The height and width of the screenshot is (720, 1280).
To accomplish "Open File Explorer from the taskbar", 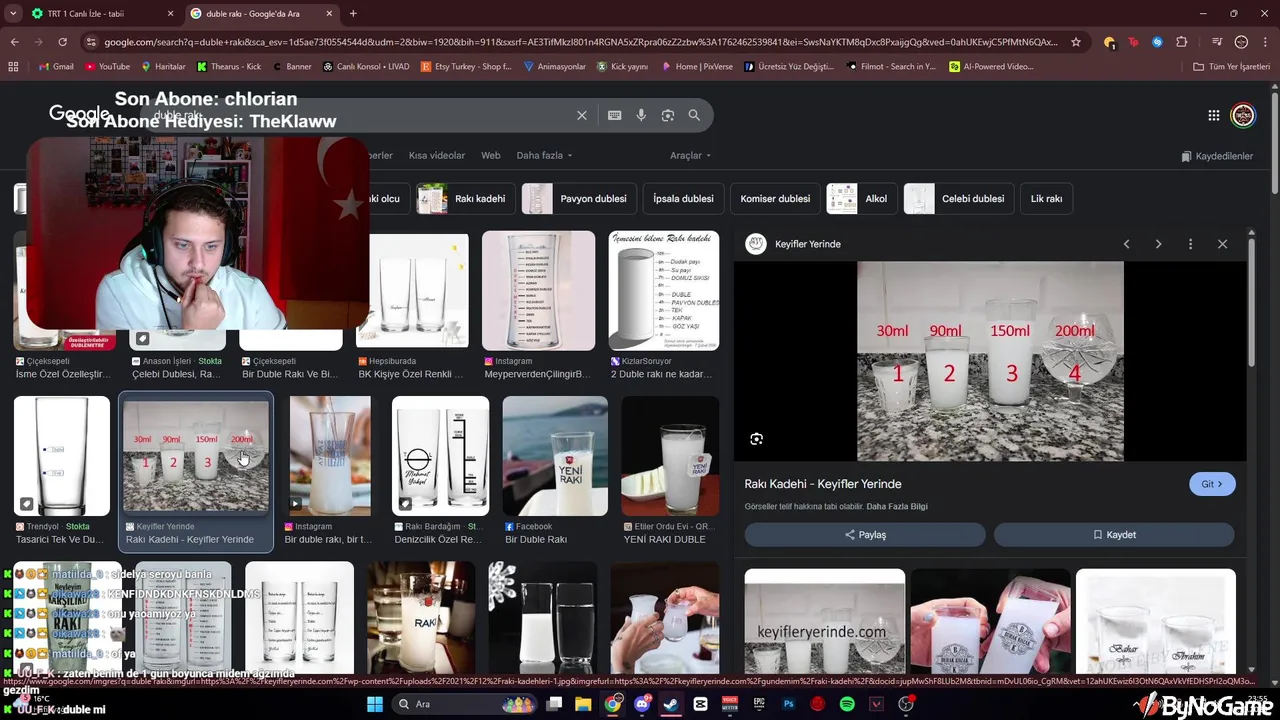I will click(x=583, y=704).
